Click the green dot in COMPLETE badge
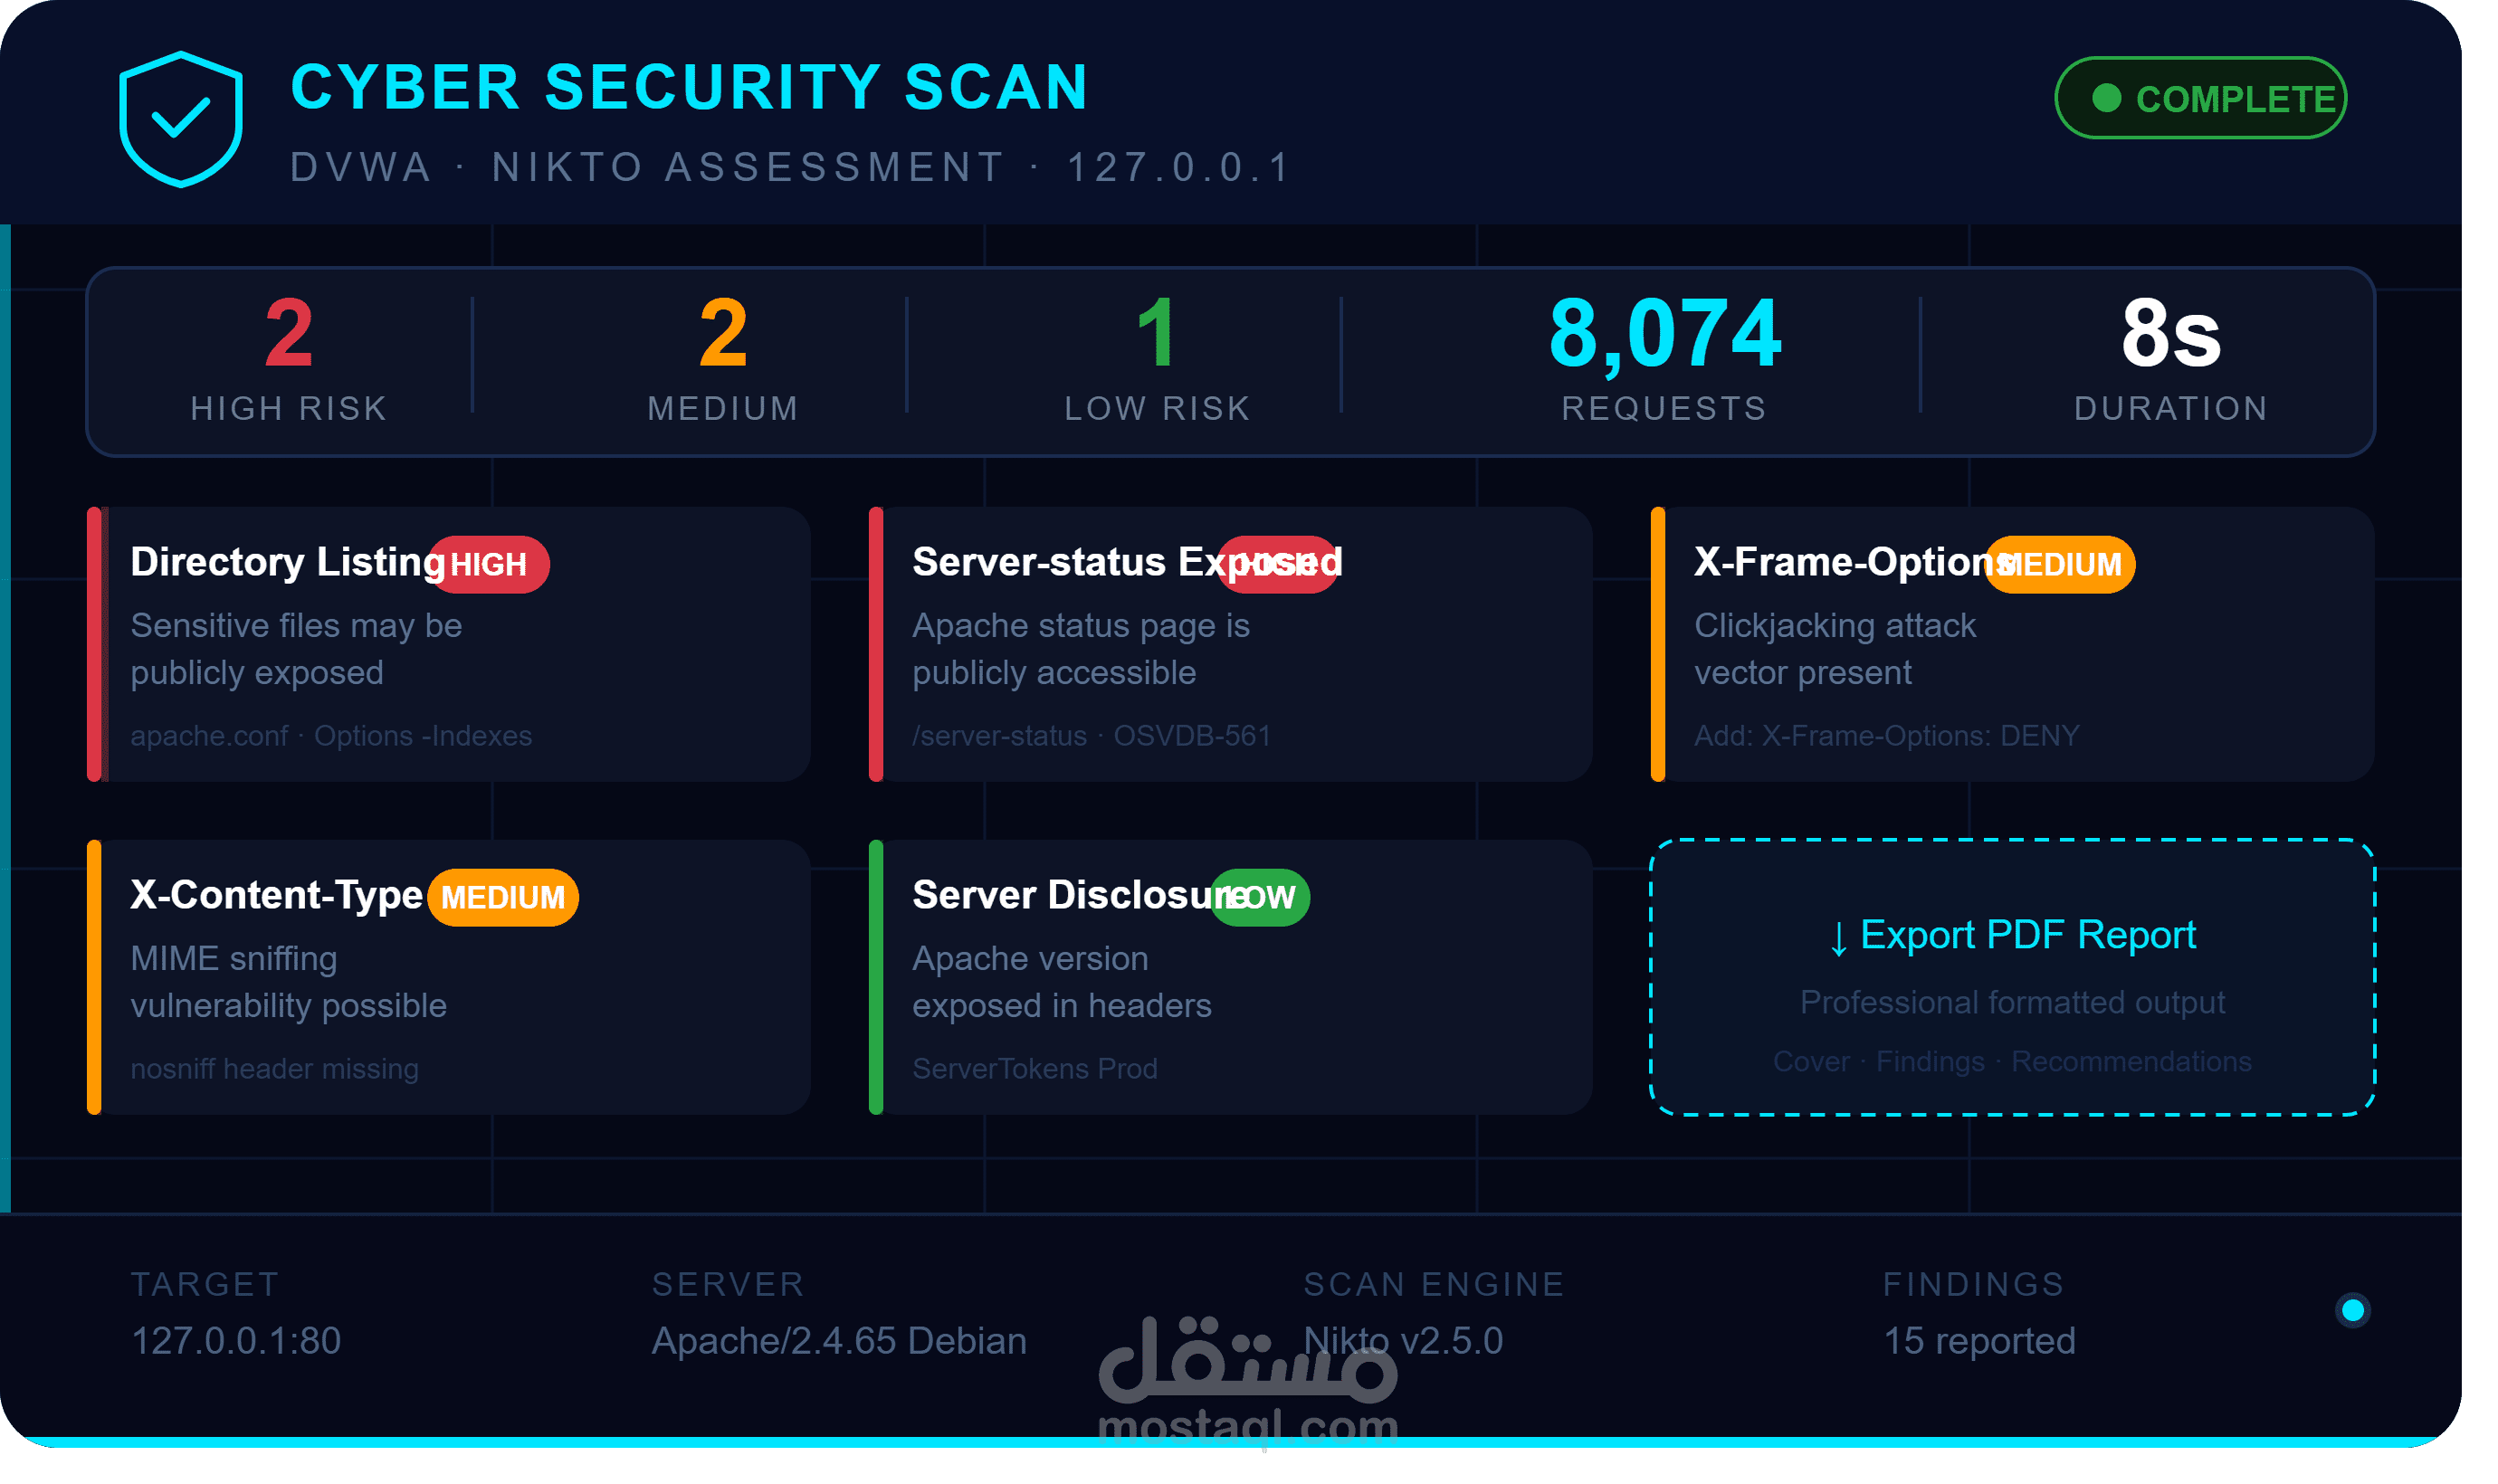 (x=2106, y=98)
